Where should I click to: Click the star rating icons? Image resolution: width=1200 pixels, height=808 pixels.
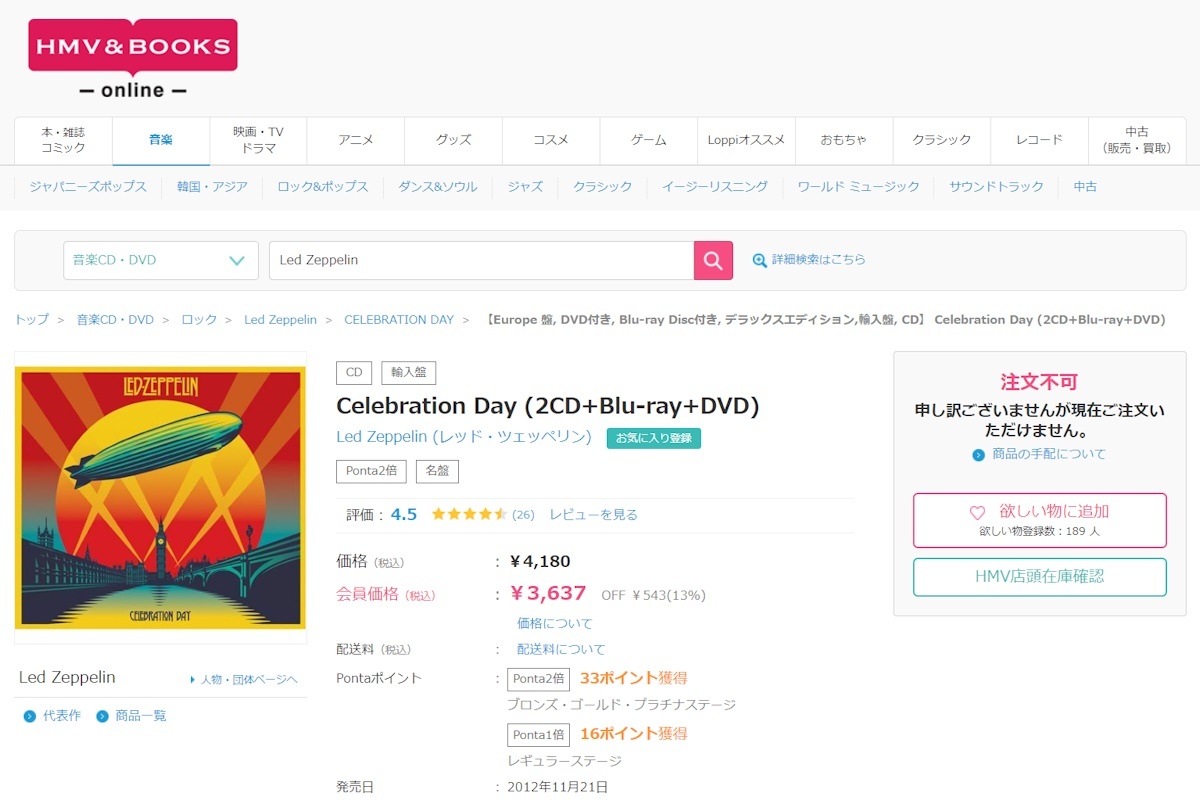pyautogui.click(x=469, y=515)
